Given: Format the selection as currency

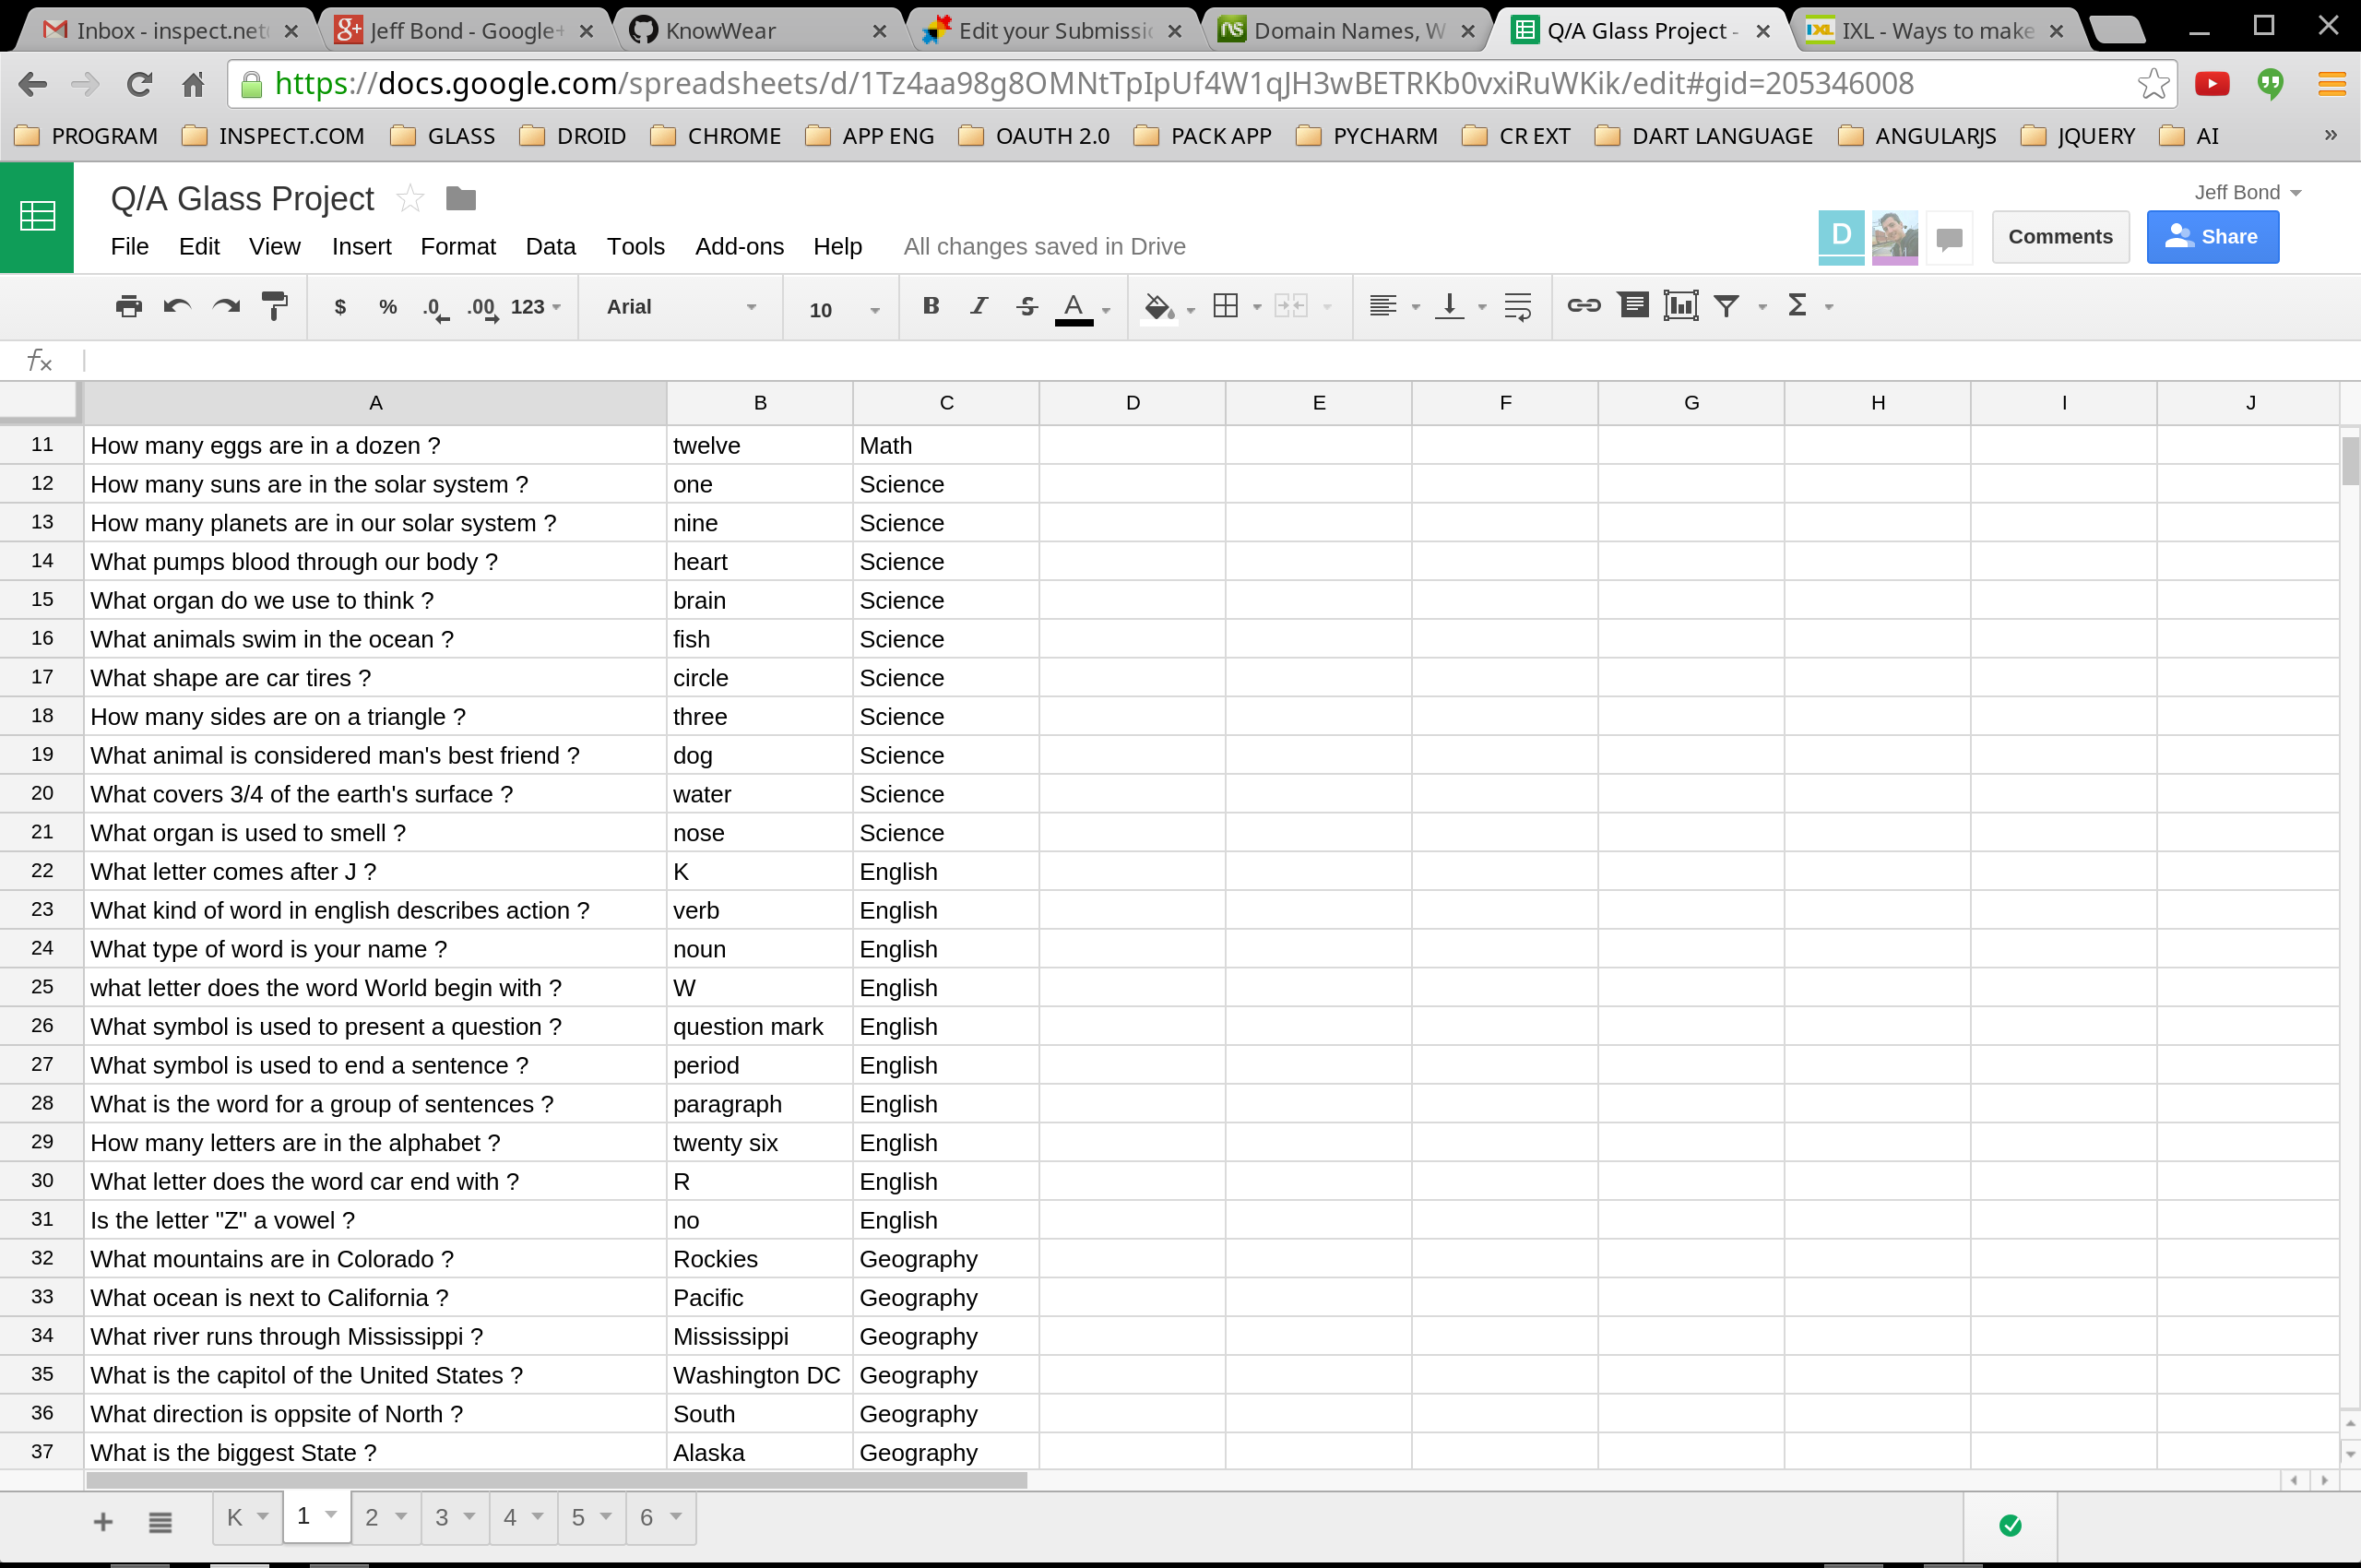Looking at the screenshot, I should [340, 307].
